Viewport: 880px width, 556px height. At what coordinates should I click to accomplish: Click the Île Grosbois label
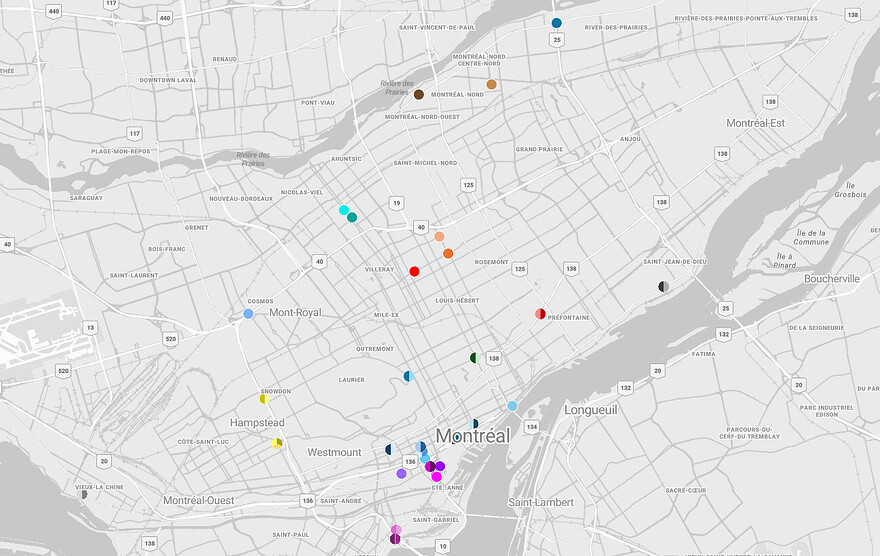(x=850, y=190)
